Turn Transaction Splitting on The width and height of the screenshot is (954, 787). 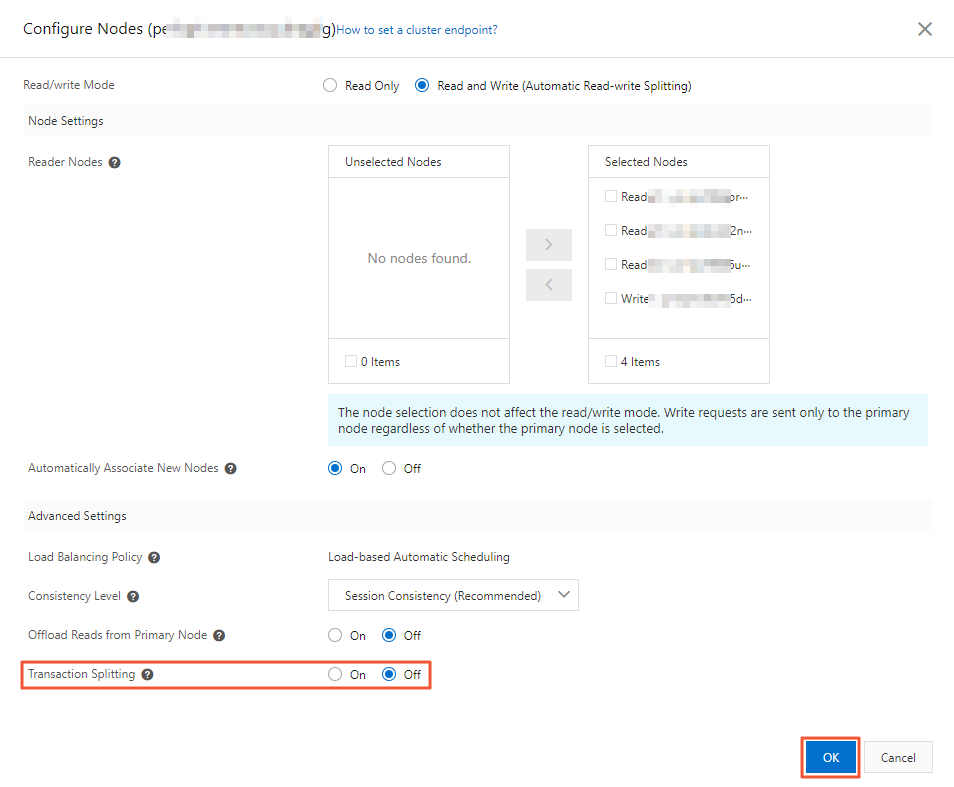(x=335, y=674)
